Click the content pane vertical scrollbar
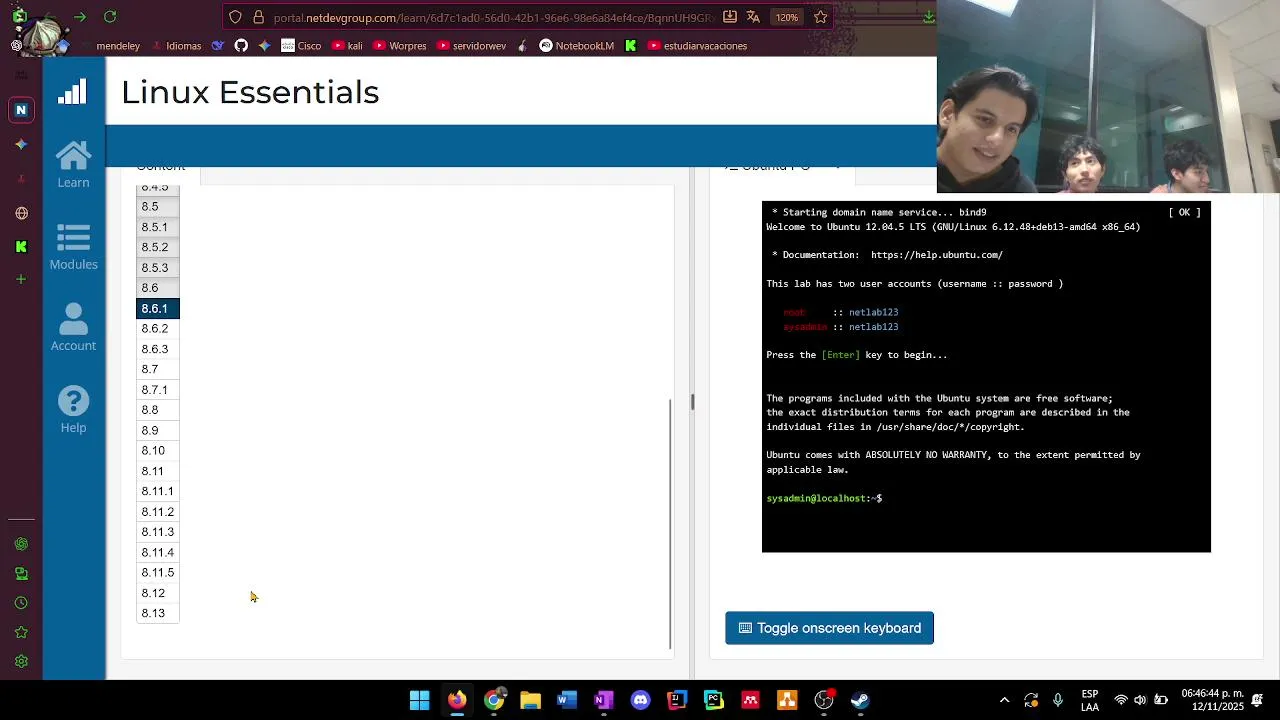The height and width of the screenshot is (720, 1280). 670,524
